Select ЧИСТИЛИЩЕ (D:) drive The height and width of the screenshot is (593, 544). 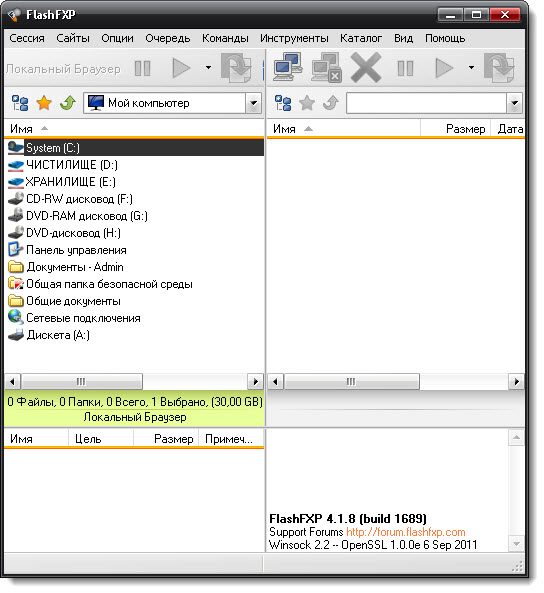tap(71, 165)
